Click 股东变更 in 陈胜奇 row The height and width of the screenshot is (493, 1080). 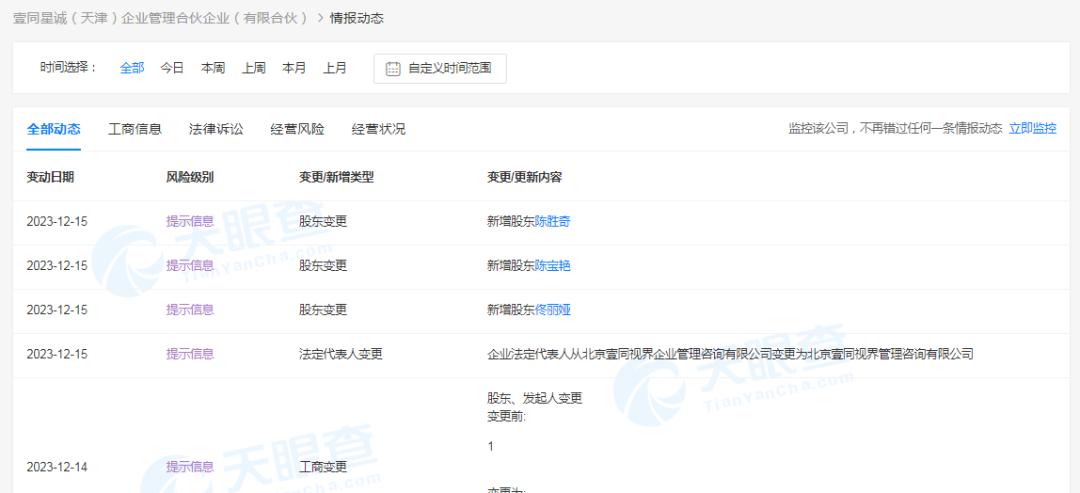click(323, 222)
